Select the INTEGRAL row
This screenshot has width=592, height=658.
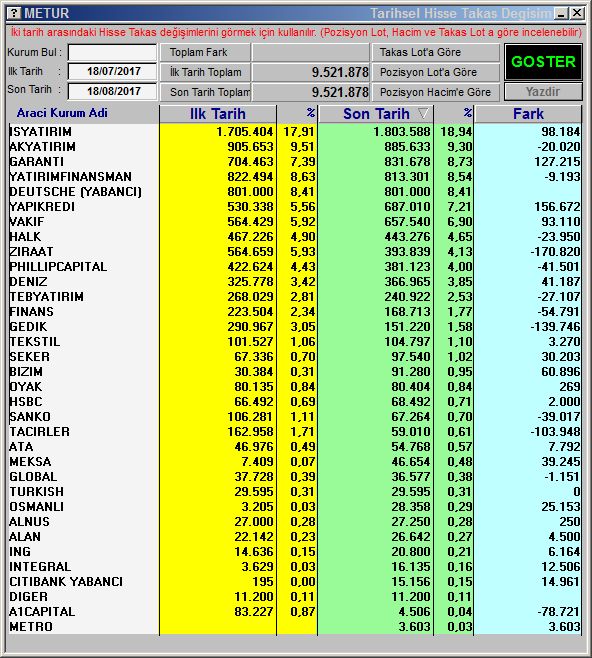tap(295, 567)
